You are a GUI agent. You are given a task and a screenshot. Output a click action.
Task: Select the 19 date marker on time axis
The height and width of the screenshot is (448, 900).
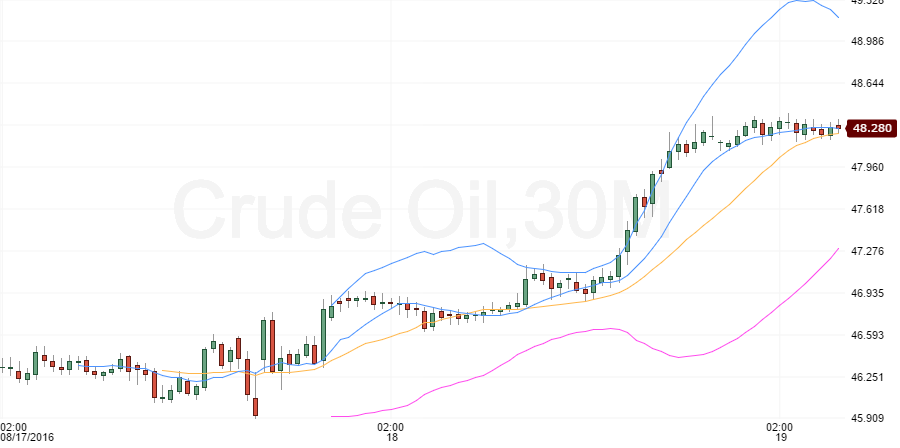click(780, 438)
